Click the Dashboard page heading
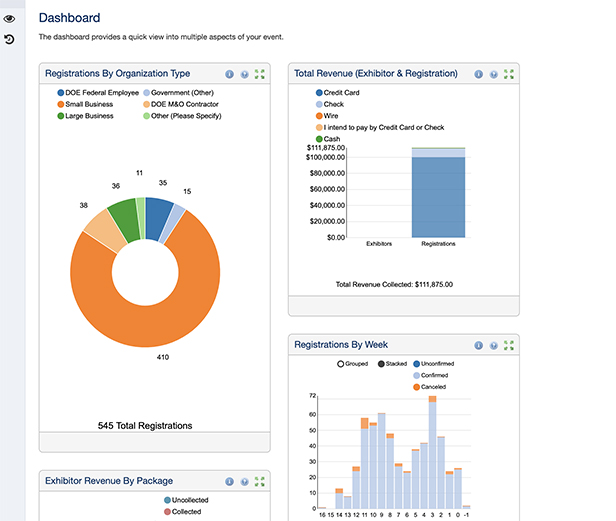 tap(70, 18)
